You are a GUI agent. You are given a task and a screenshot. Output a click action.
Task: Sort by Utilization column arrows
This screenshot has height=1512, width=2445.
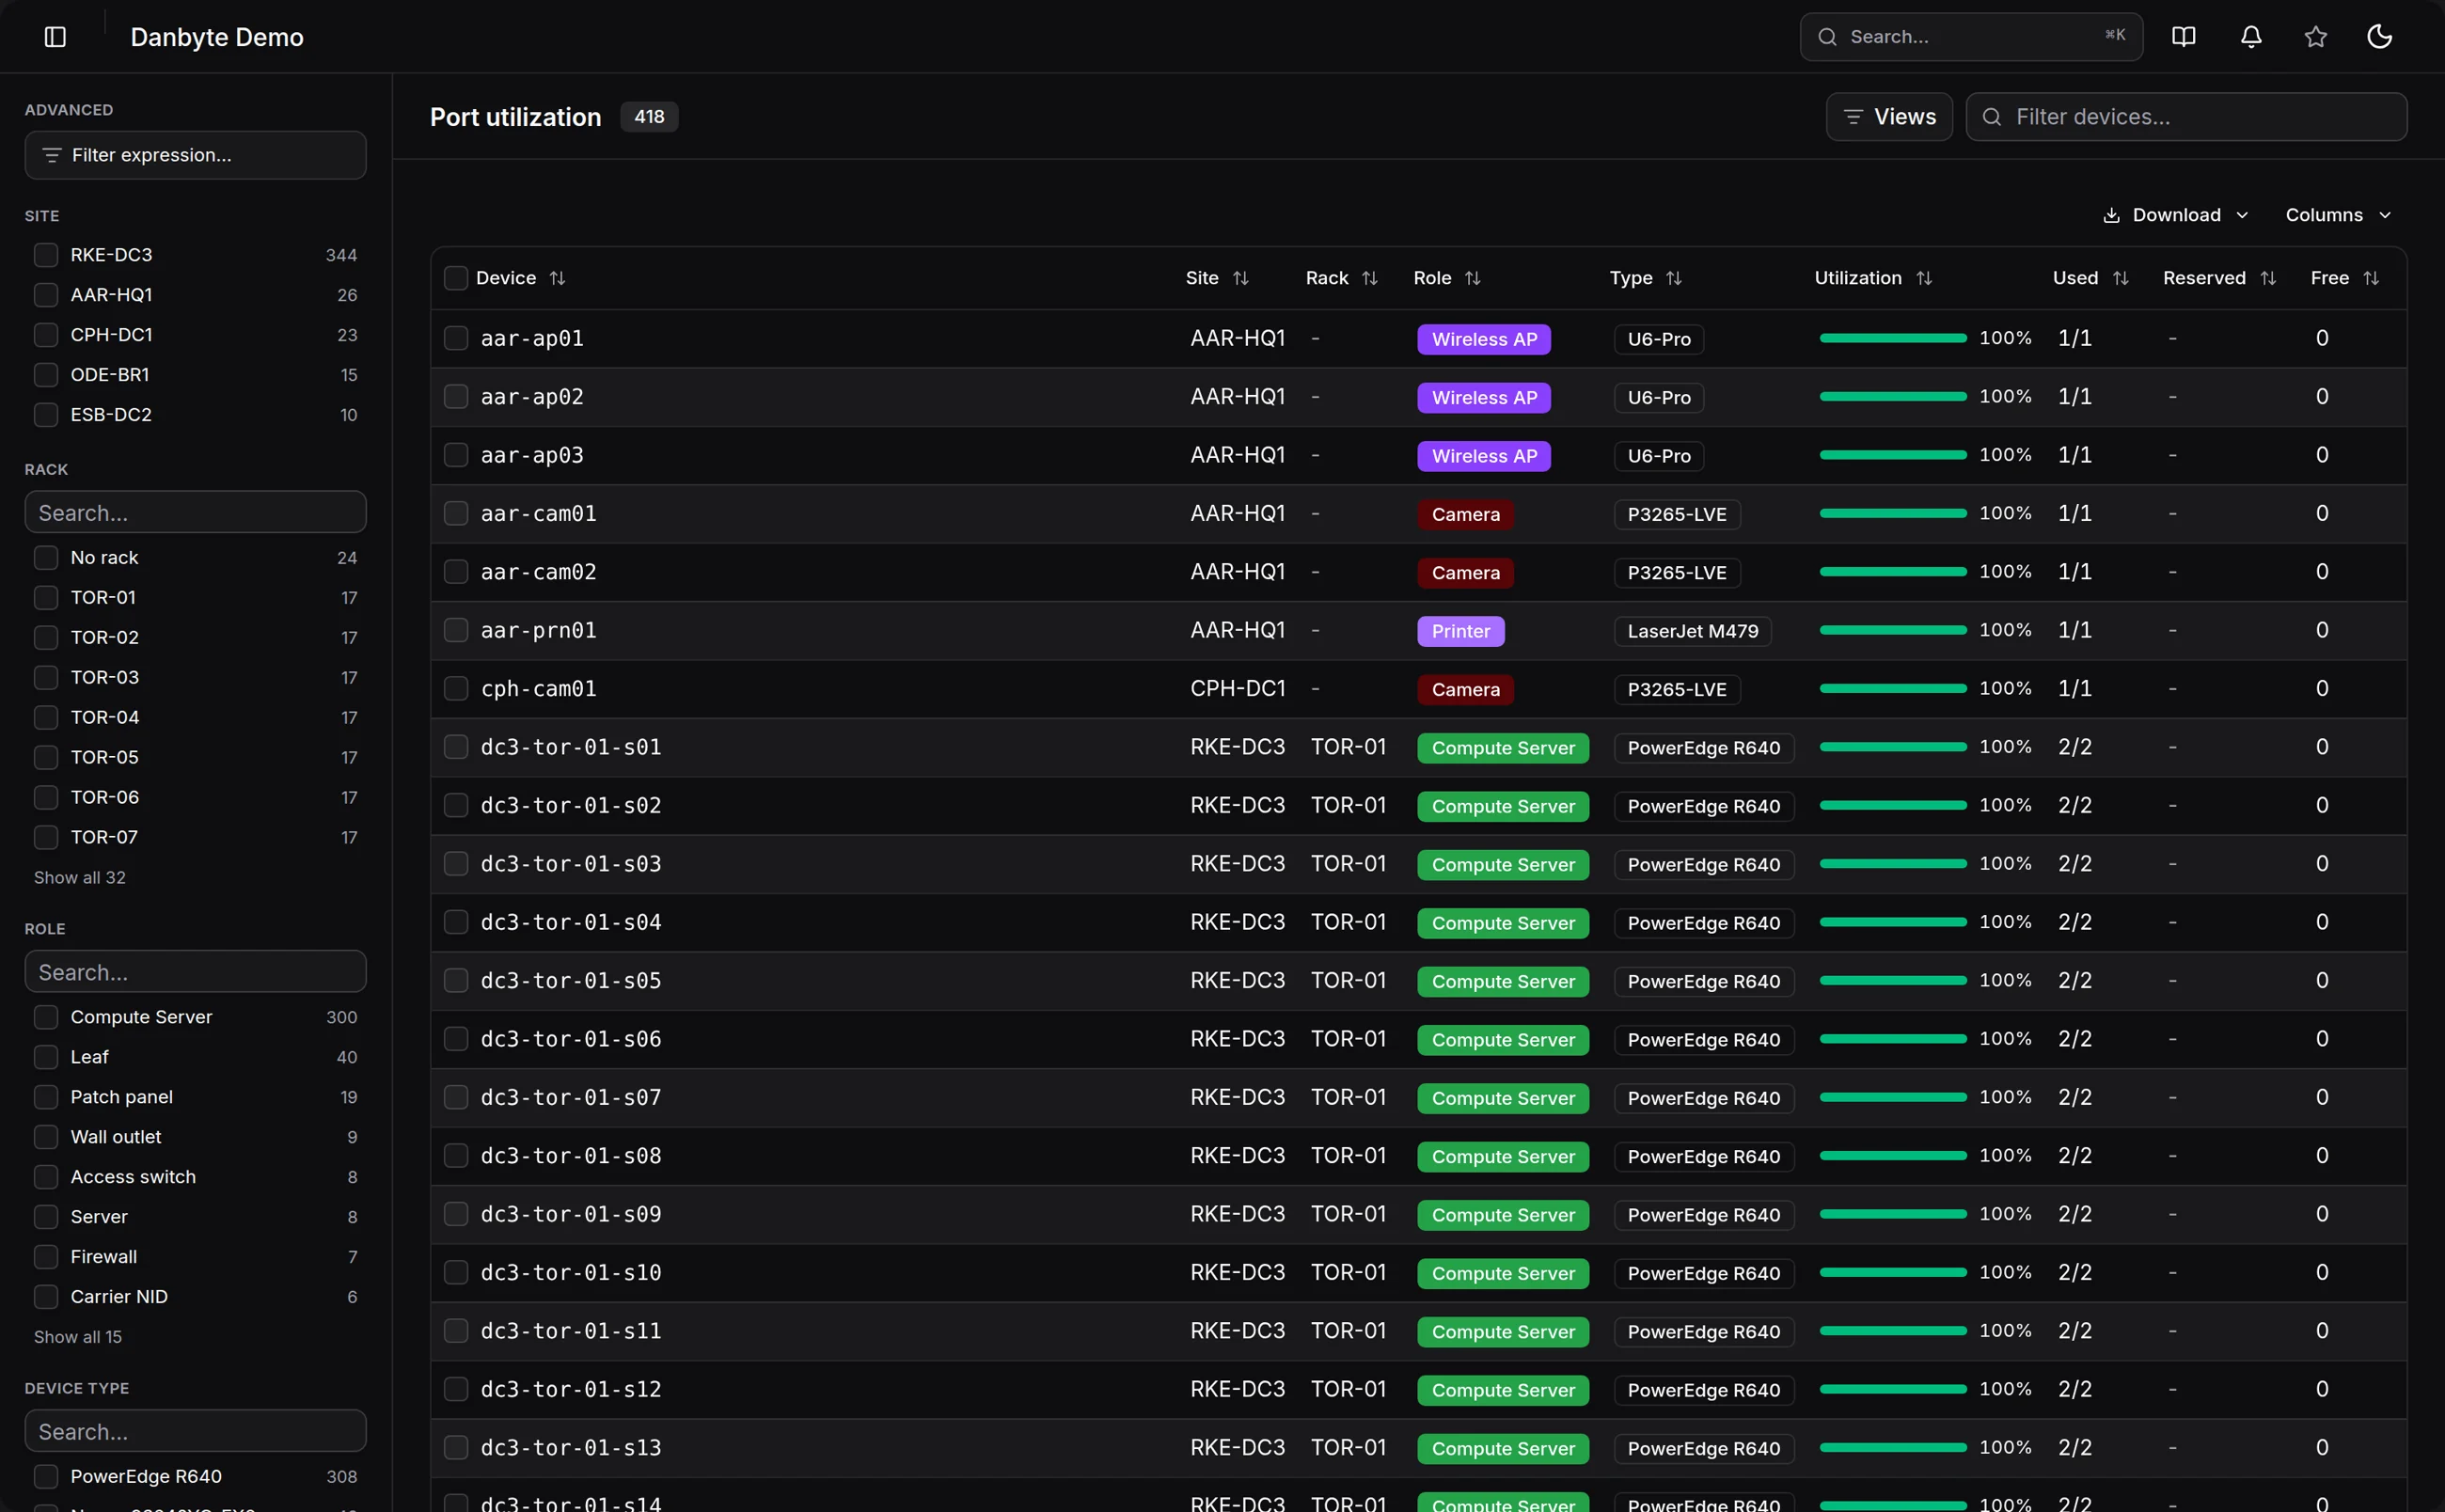[1923, 278]
